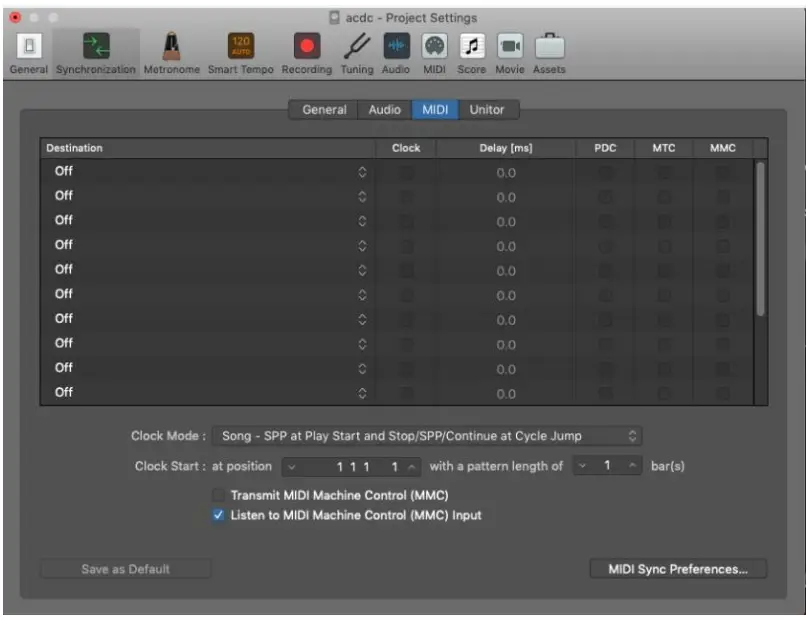The height and width of the screenshot is (620, 807).
Task: Open the Assets briefcase icon
Action: (x=548, y=46)
